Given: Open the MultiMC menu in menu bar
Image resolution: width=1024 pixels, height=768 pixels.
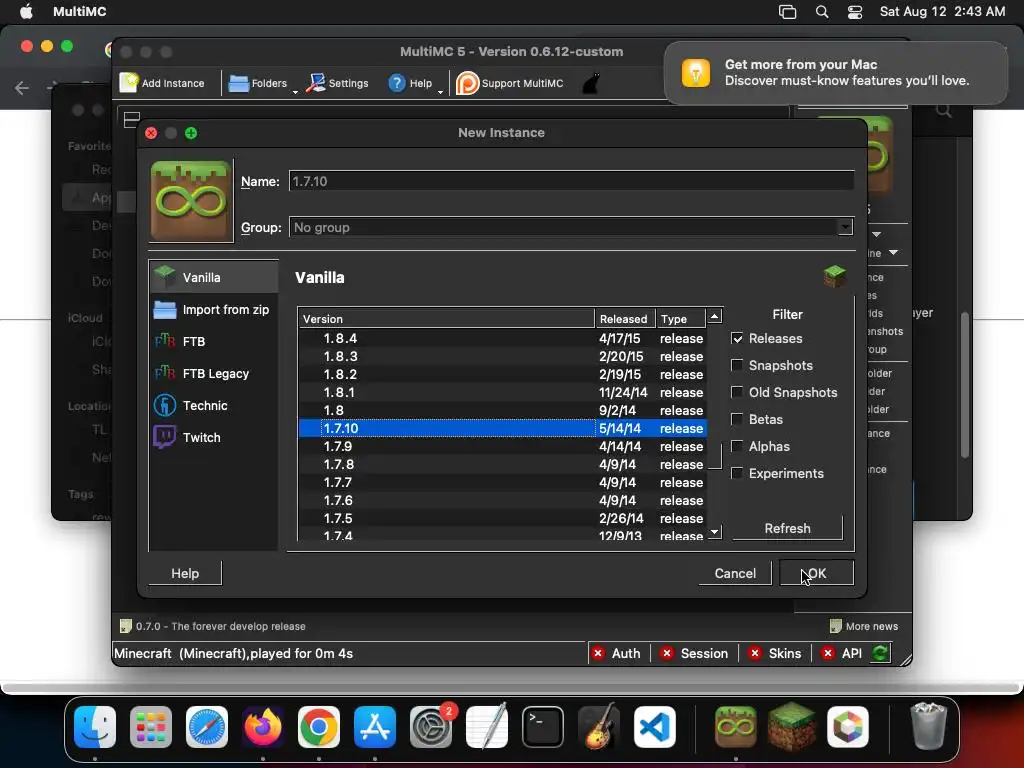Looking at the screenshot, I should tap(80, 12).
